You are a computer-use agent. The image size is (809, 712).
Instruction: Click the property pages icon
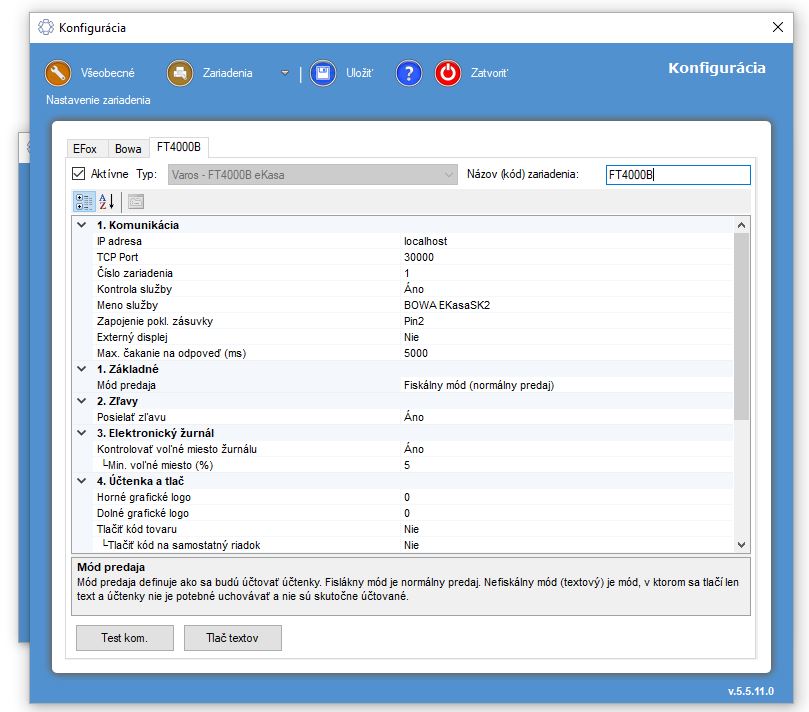click(x=136, y=201)
